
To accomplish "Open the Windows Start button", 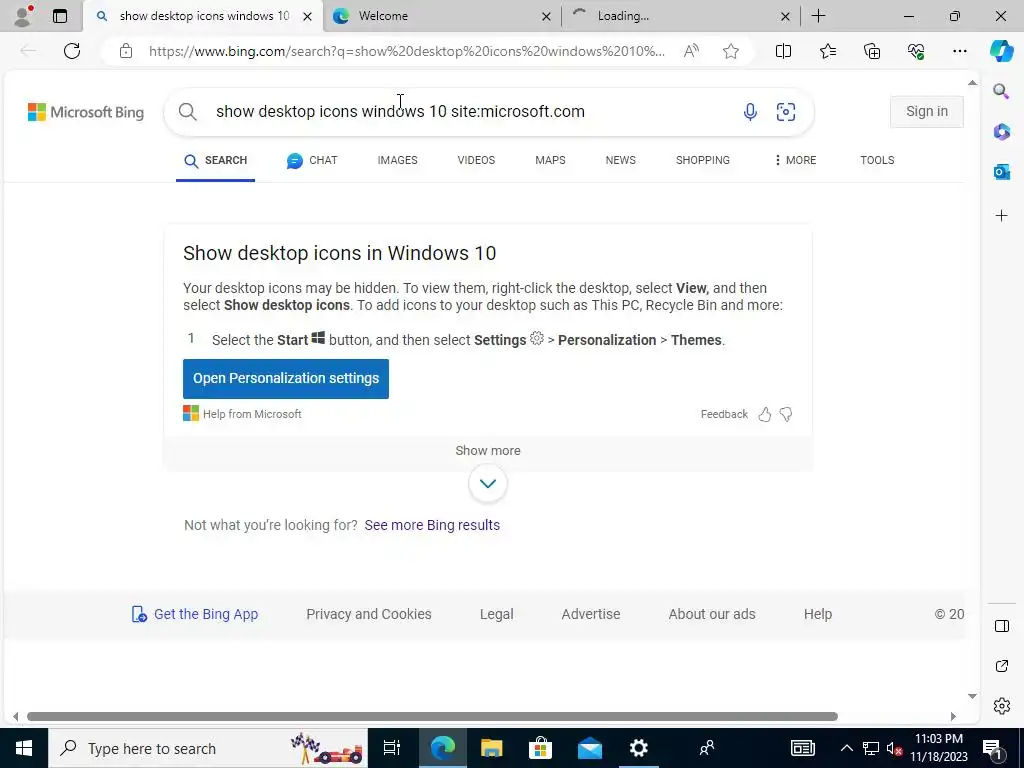I will 24,748.
